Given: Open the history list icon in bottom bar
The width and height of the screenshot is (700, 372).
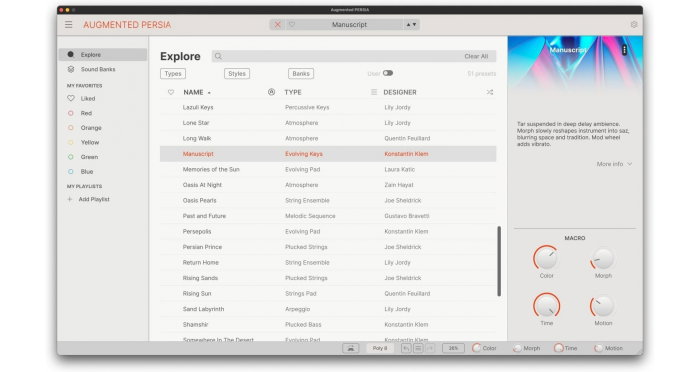Looking at the screenshot, I should (418, 348).
